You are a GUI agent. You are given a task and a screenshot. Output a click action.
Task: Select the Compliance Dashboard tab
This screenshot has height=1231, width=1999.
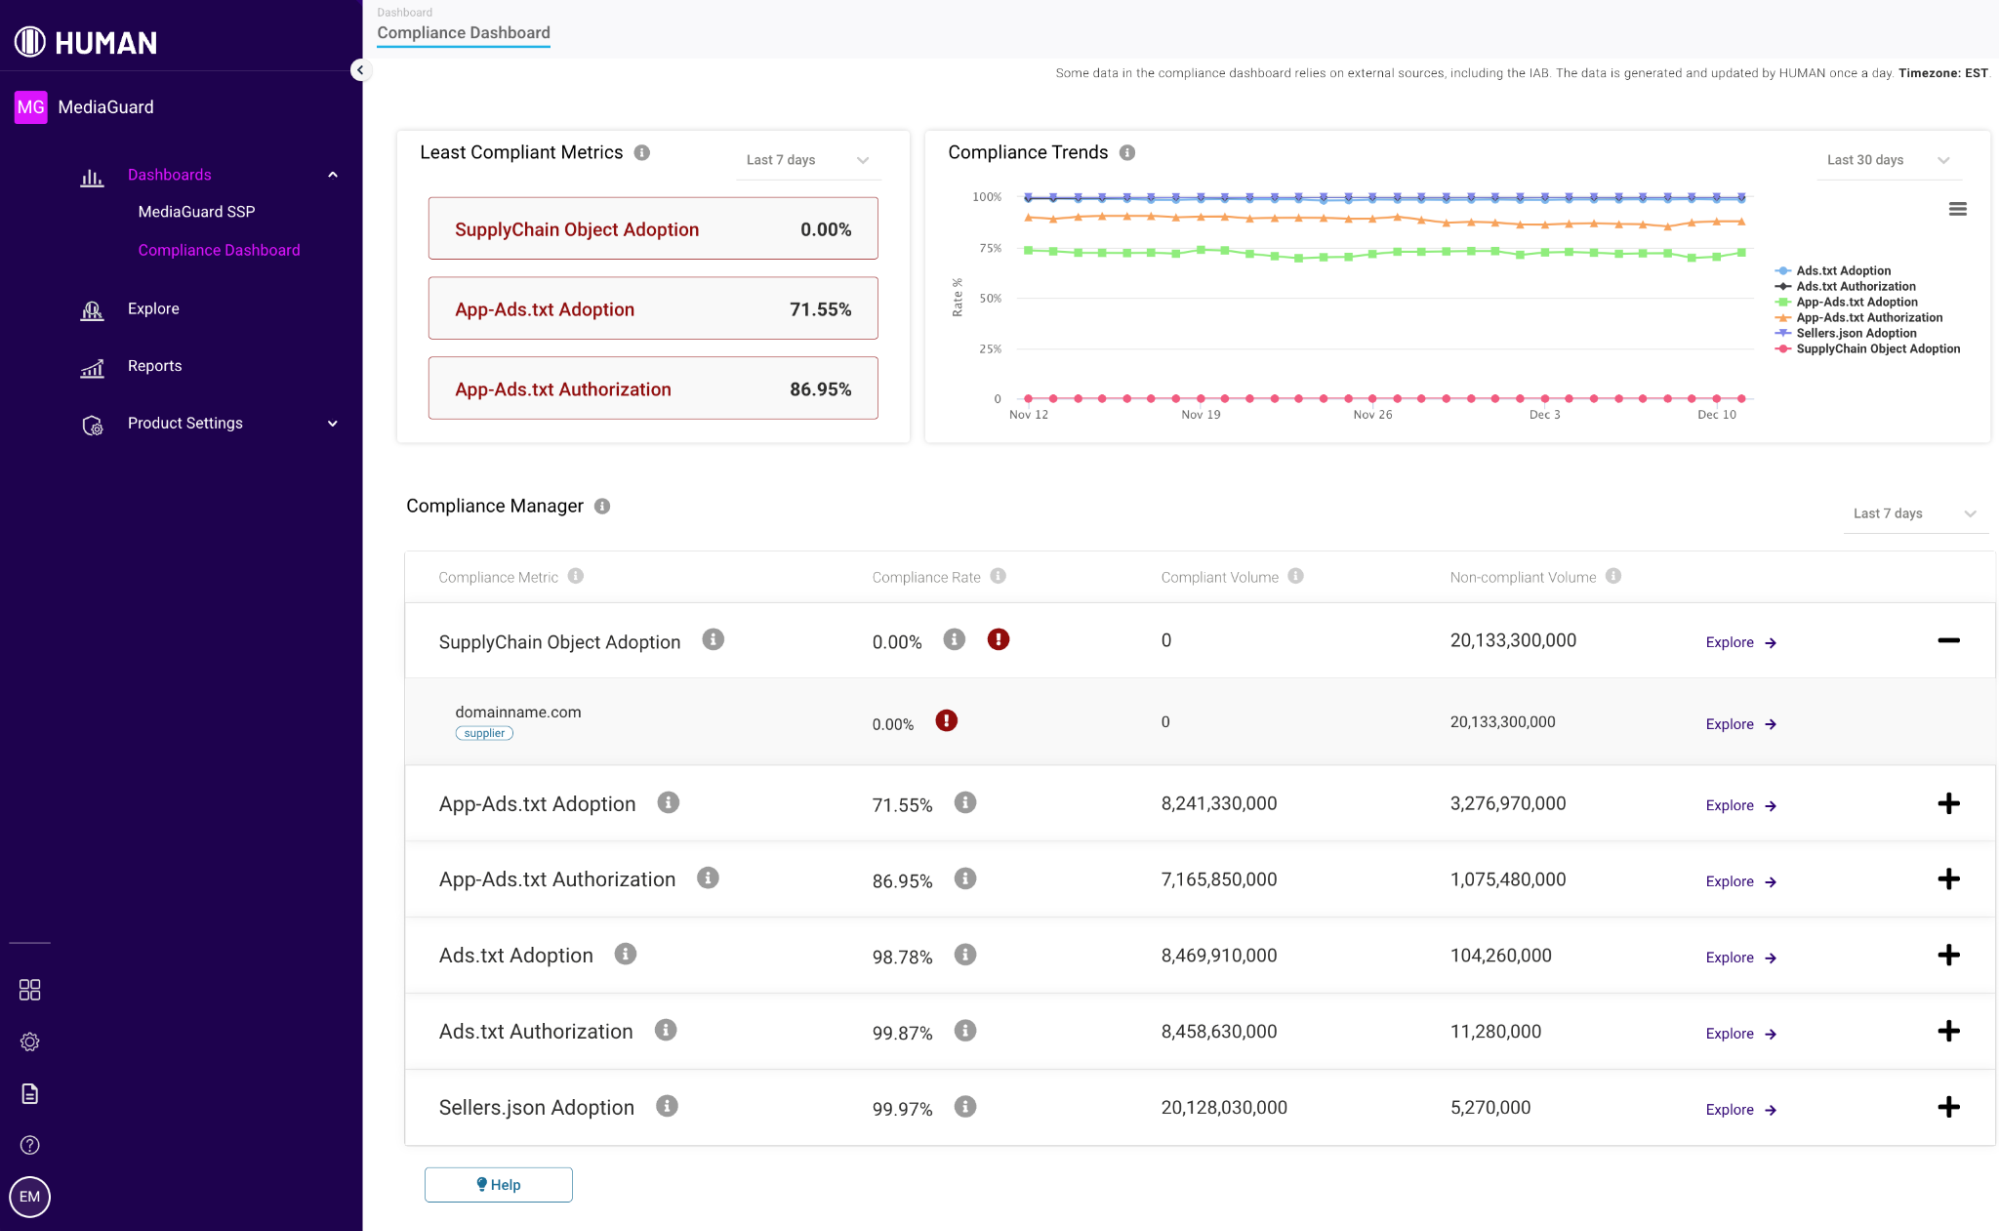coord(463,33)
